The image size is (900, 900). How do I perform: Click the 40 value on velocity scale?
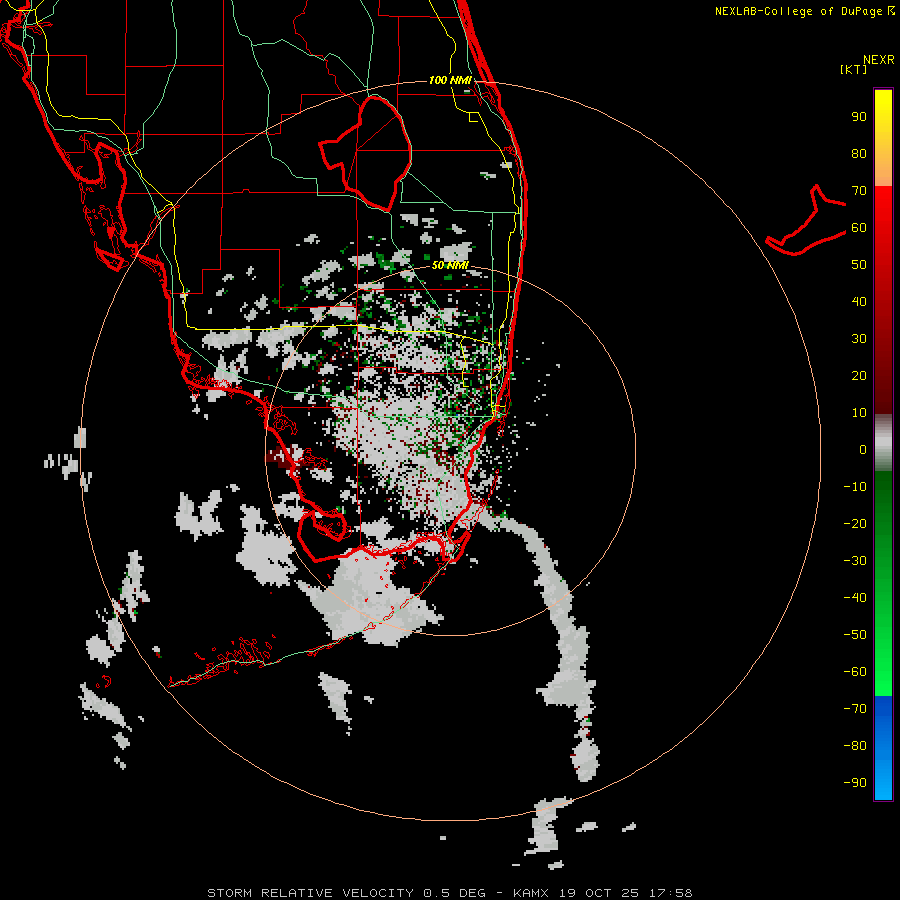[859, 301]
